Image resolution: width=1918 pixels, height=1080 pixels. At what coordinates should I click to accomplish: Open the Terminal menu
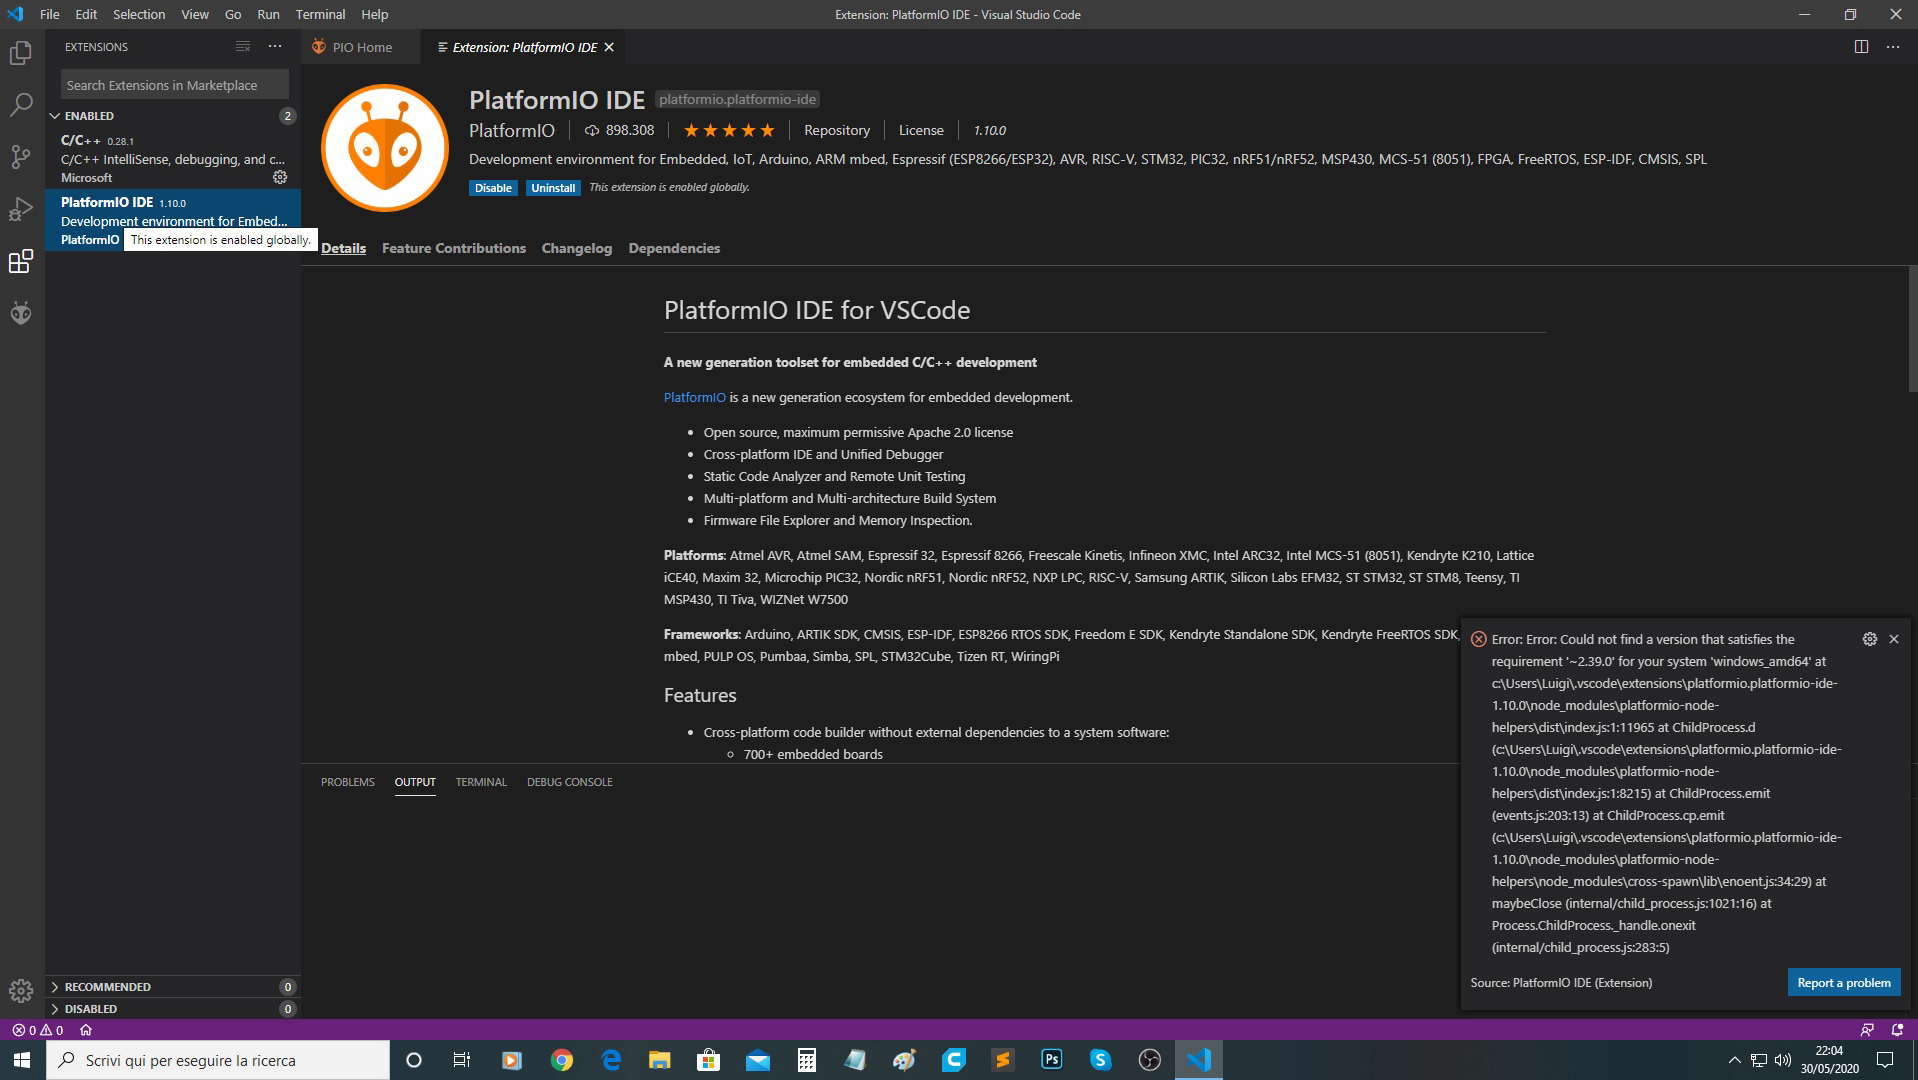pyautogui.click(x=319, y=14)
